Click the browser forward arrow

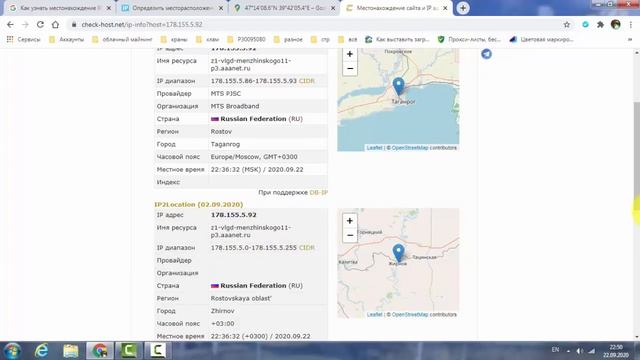tap(25, 24)
